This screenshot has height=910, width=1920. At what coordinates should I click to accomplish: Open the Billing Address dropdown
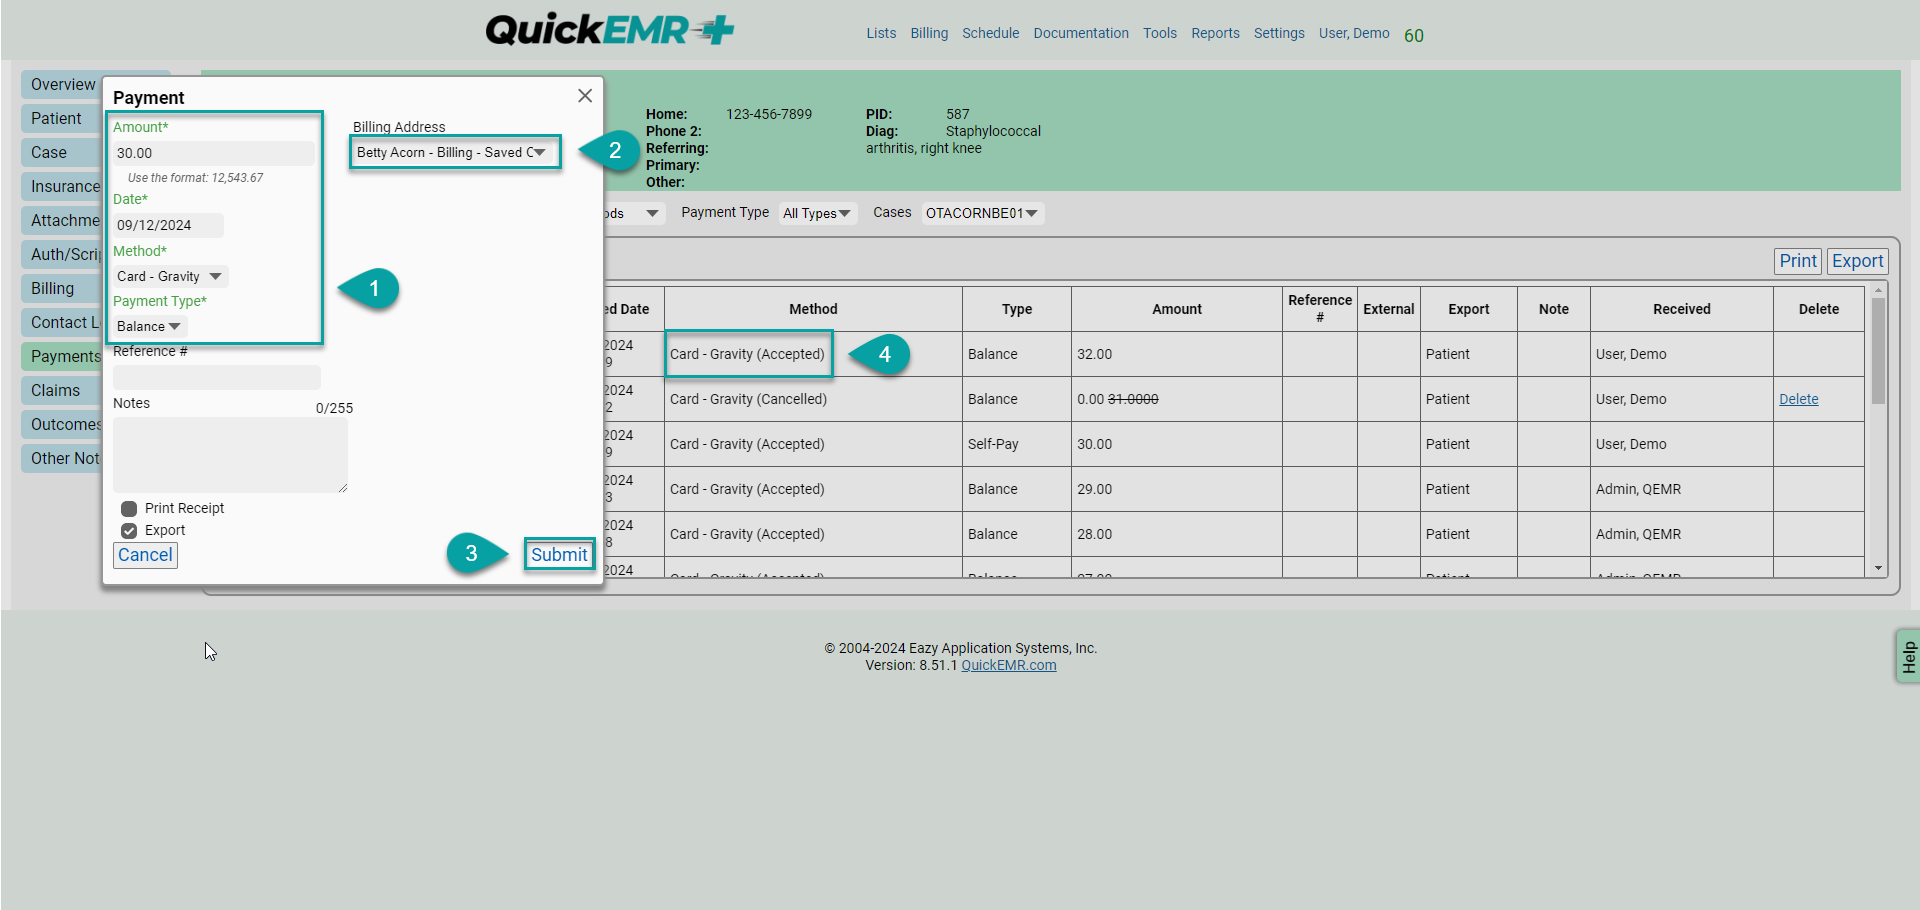coord(455,152)
